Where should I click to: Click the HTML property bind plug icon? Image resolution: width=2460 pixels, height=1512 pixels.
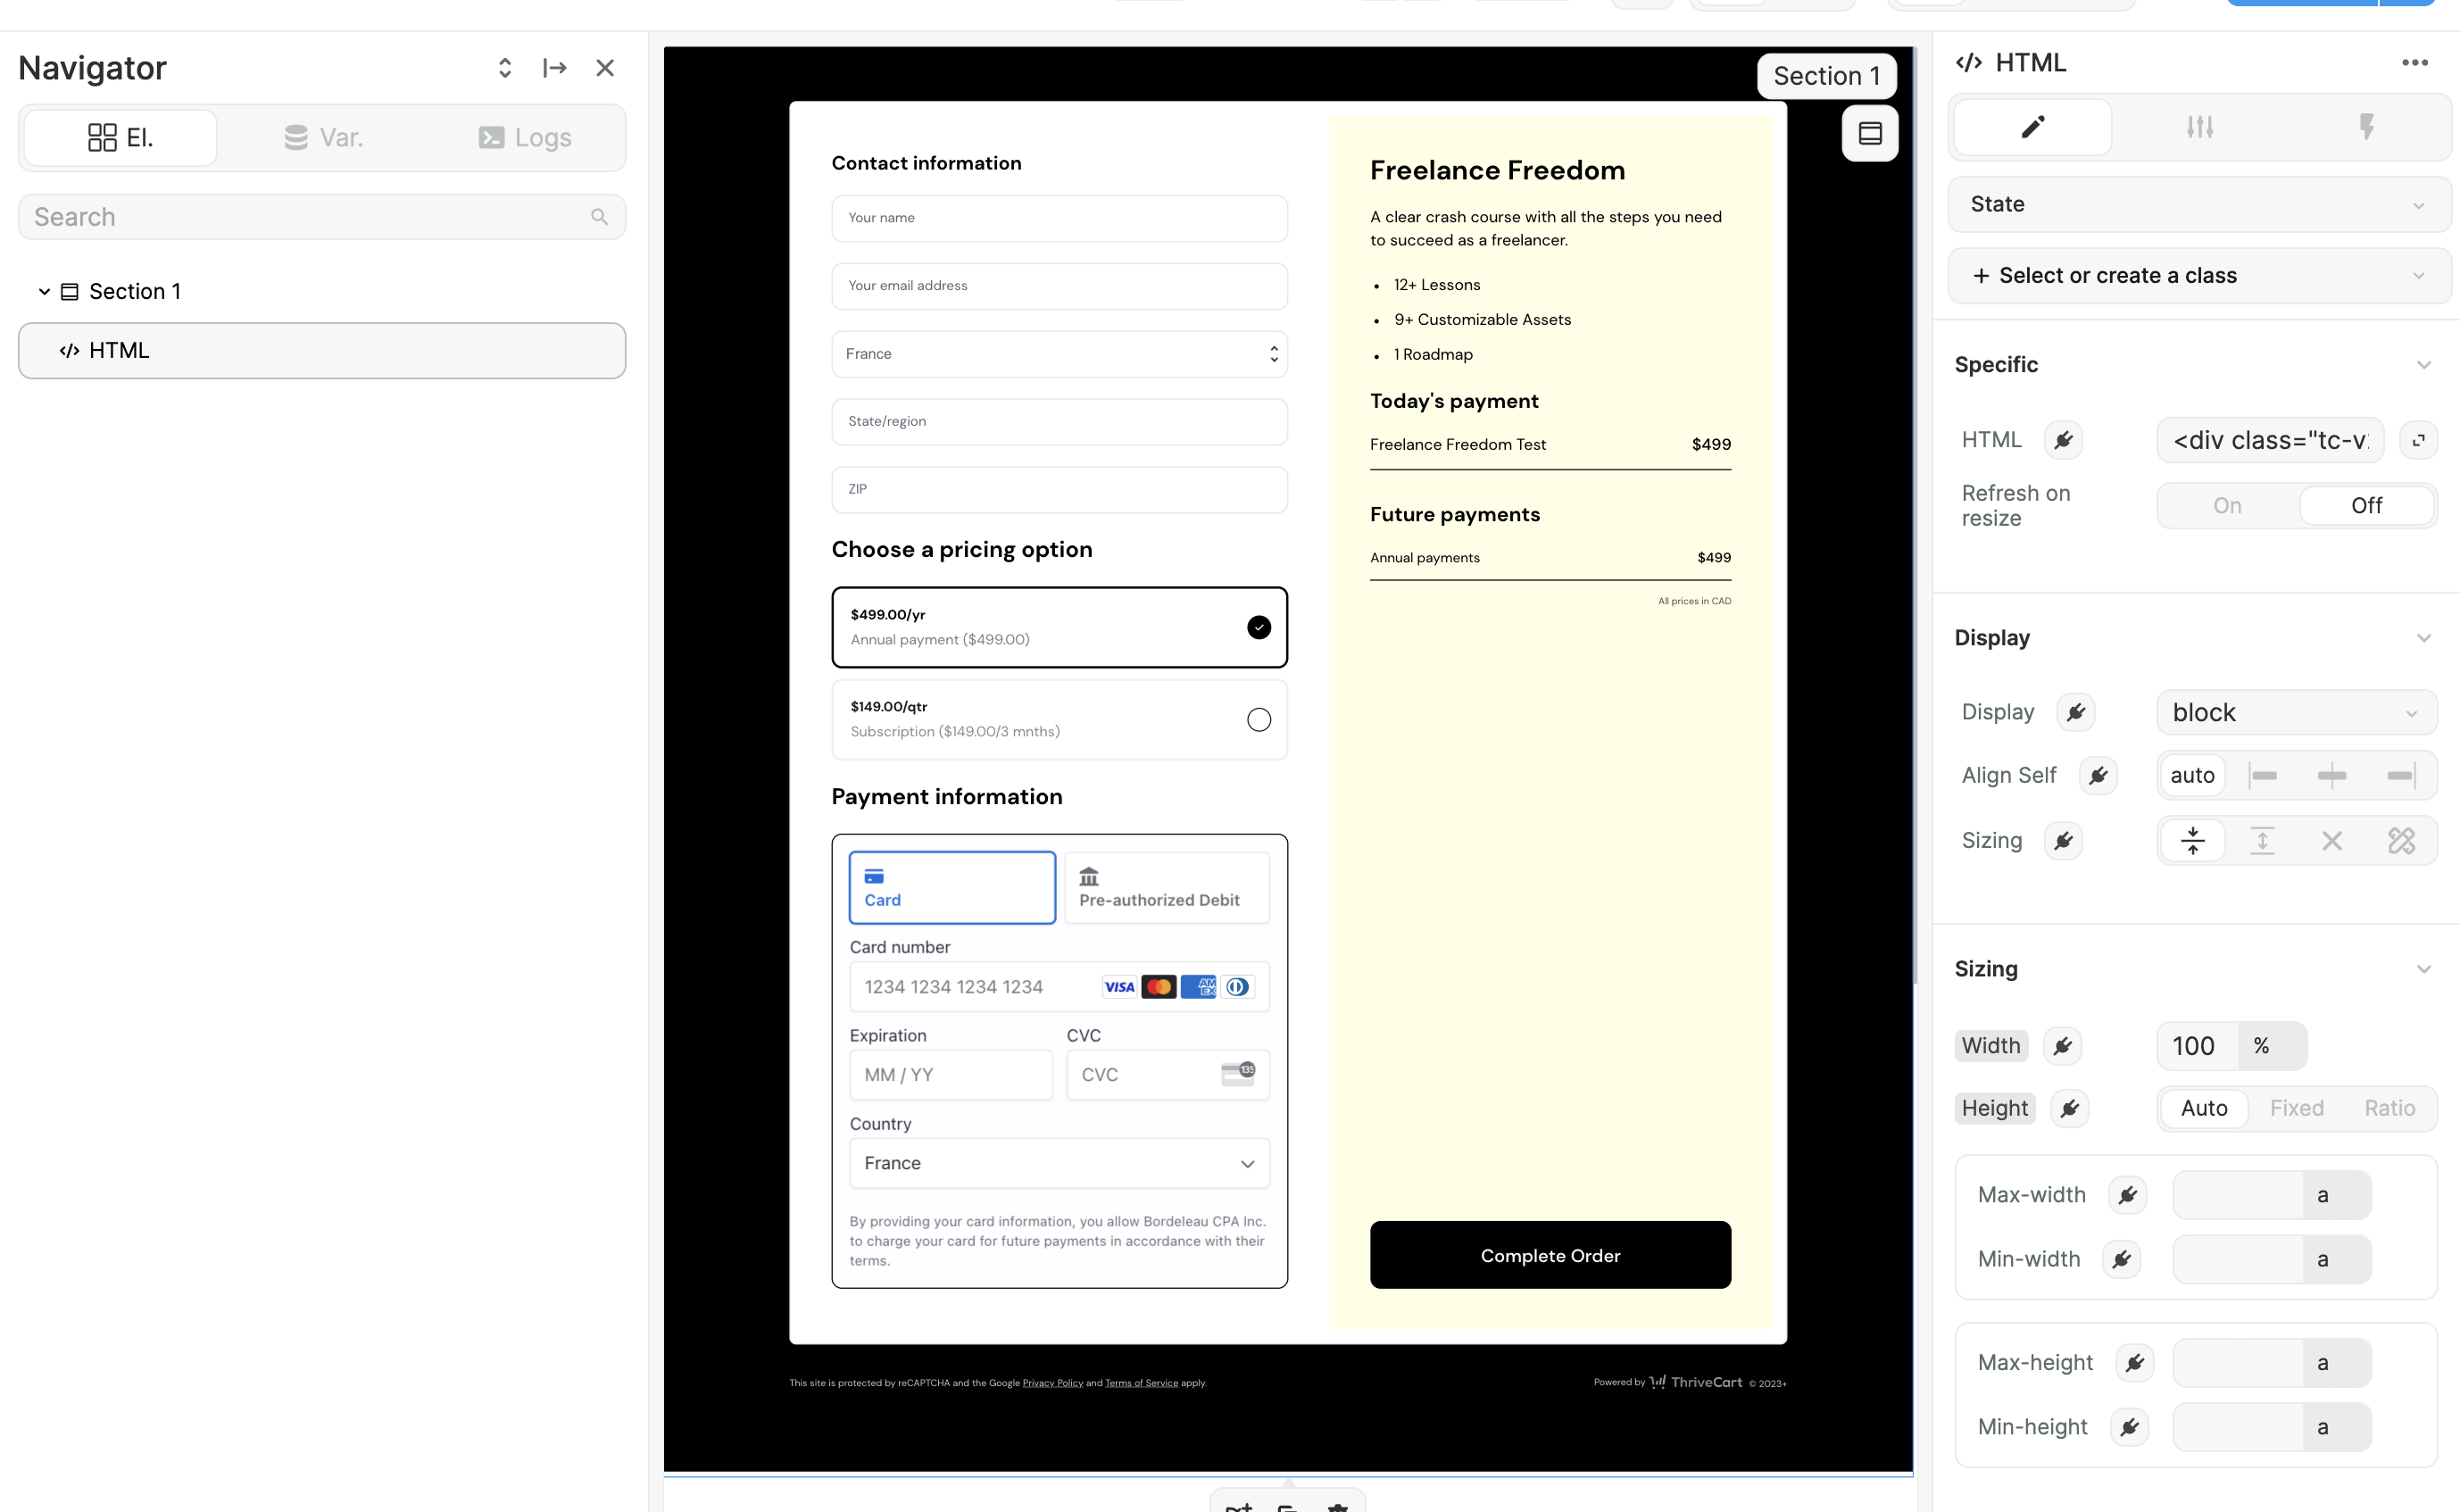tap(2063, 440)
